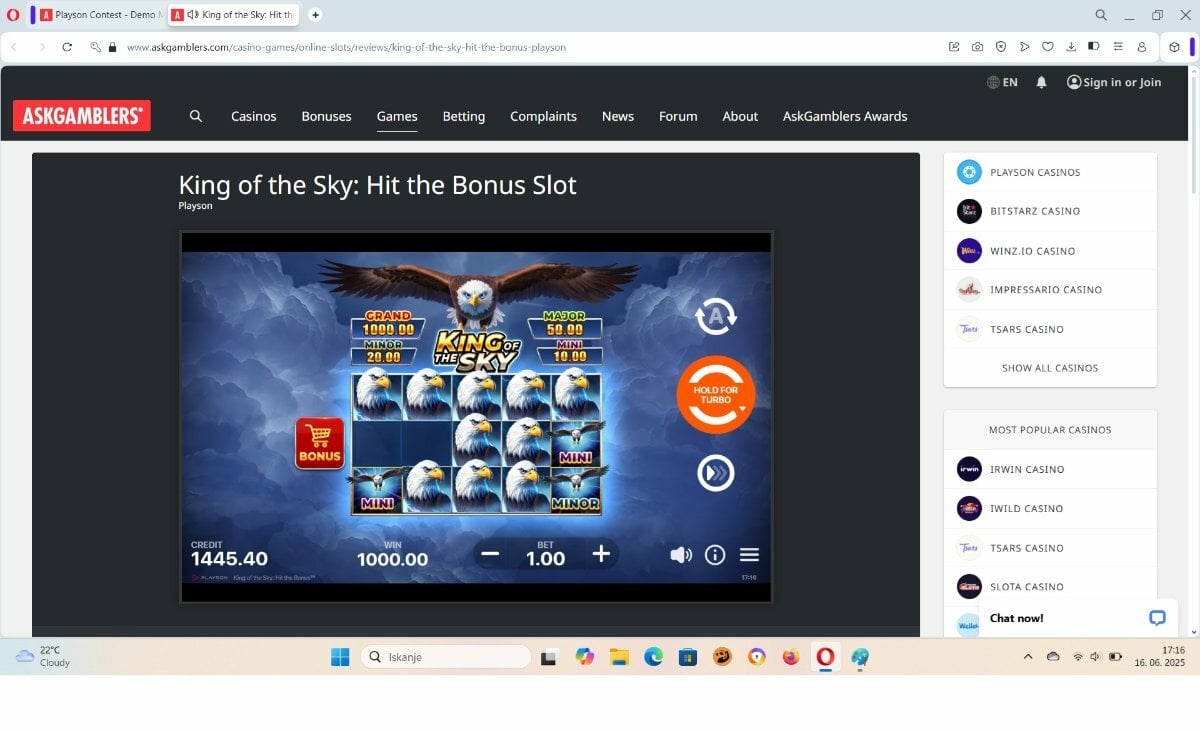Open AskGamblers Awards page
1200x731 pixels.
845,116
